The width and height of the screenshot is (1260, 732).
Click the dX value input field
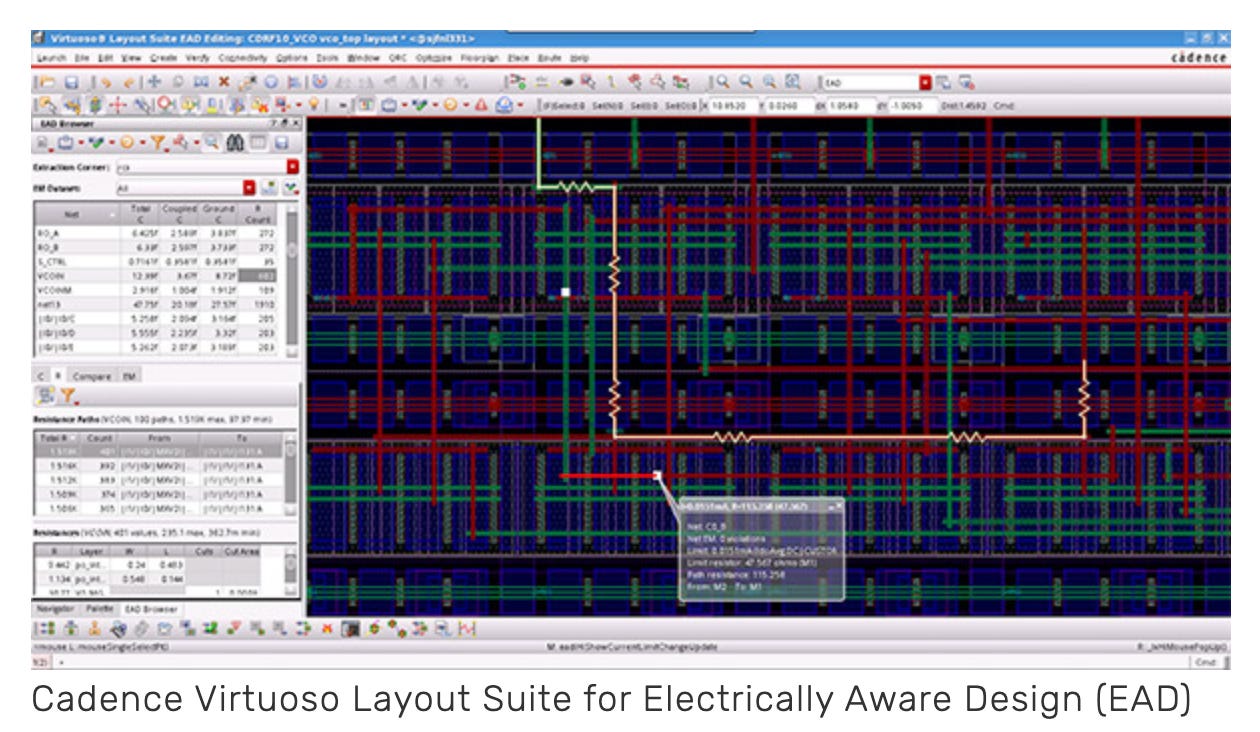tap(852, 105)
